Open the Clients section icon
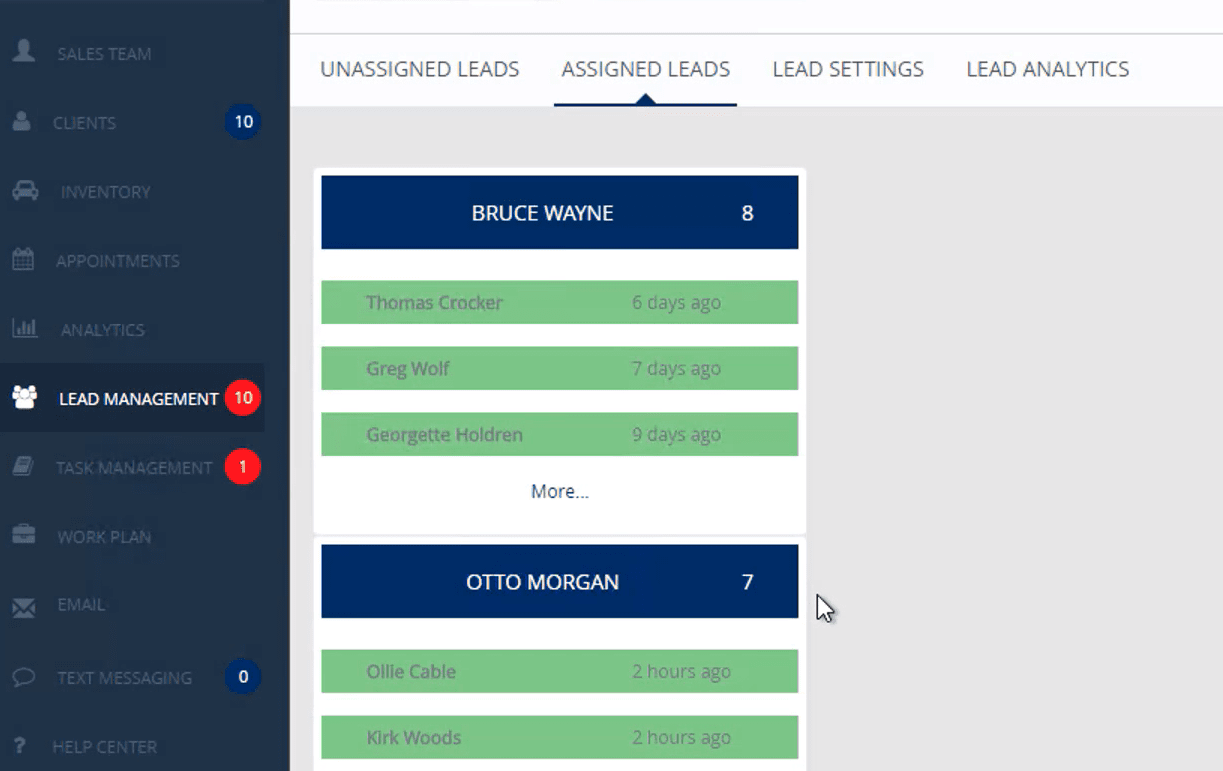This screenshot has width=1223, height=771. pyautogui.click(x=22, y=122)
